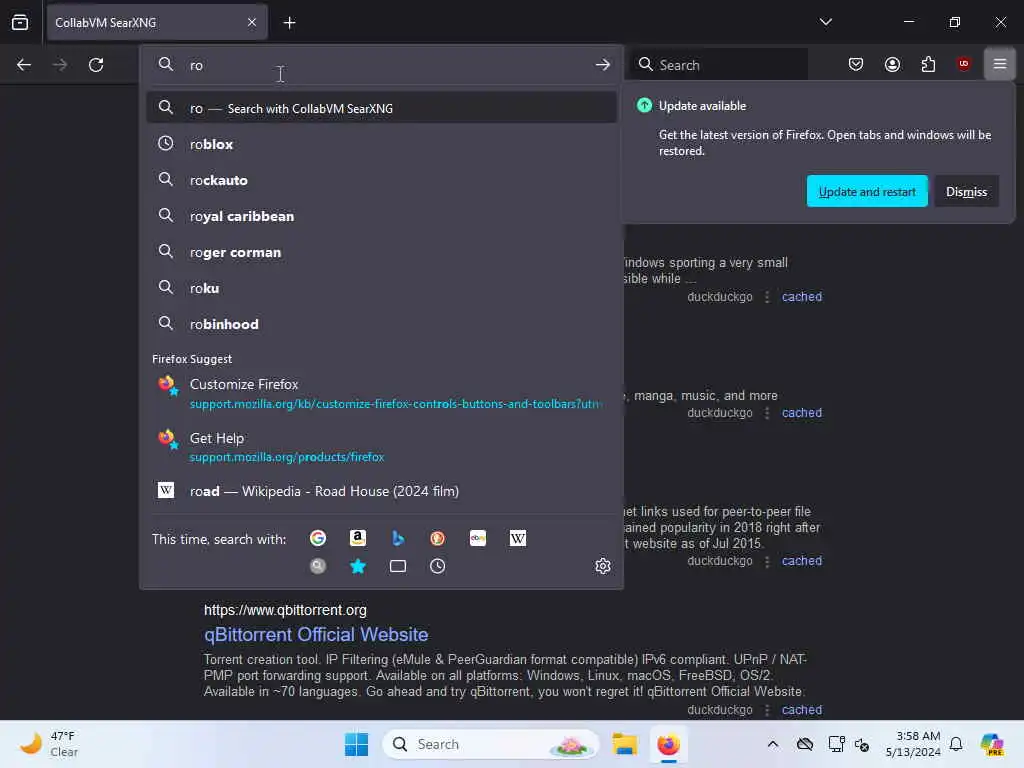Click the Go arrow in address bar
The height and width of the screenshot is (768, 1024).
coord(603,65)
